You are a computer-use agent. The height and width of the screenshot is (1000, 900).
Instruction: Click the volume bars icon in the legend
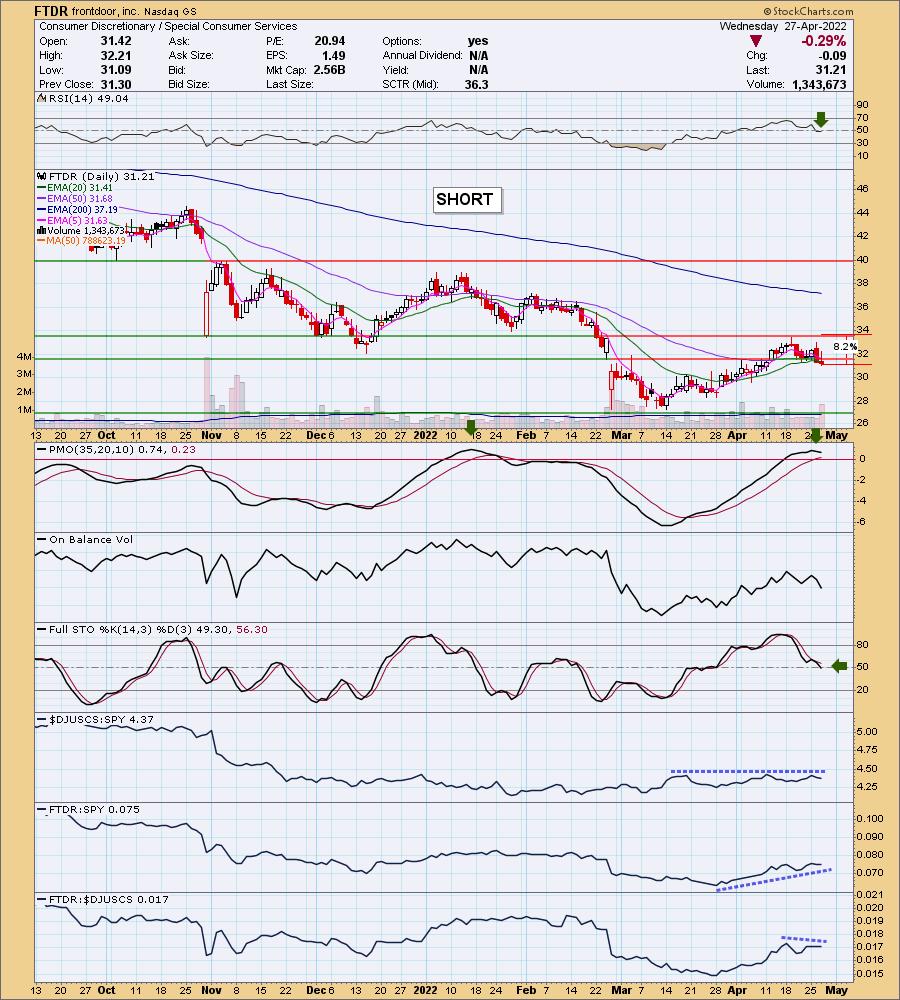(x=42, y=231)
